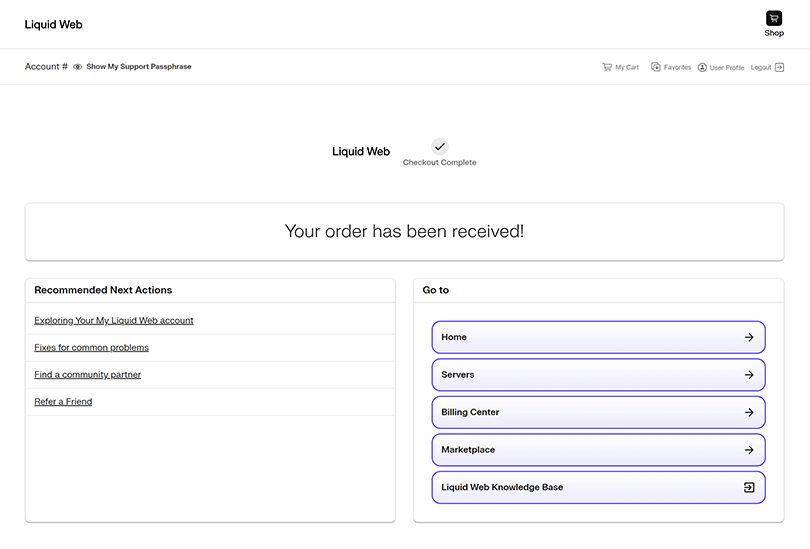Go to Billing Center

[598, 412]
